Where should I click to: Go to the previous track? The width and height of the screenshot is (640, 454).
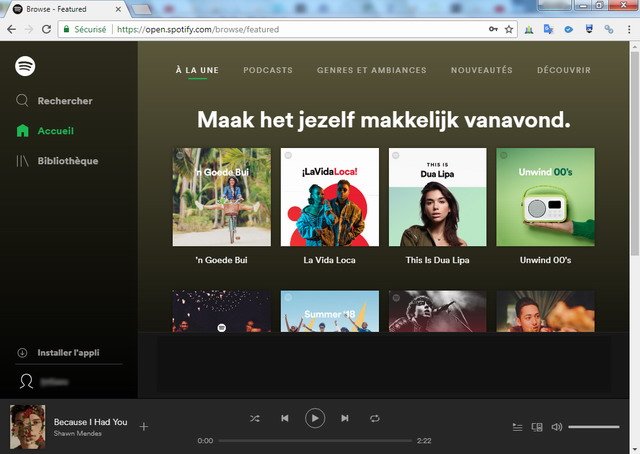pos(285,418)
